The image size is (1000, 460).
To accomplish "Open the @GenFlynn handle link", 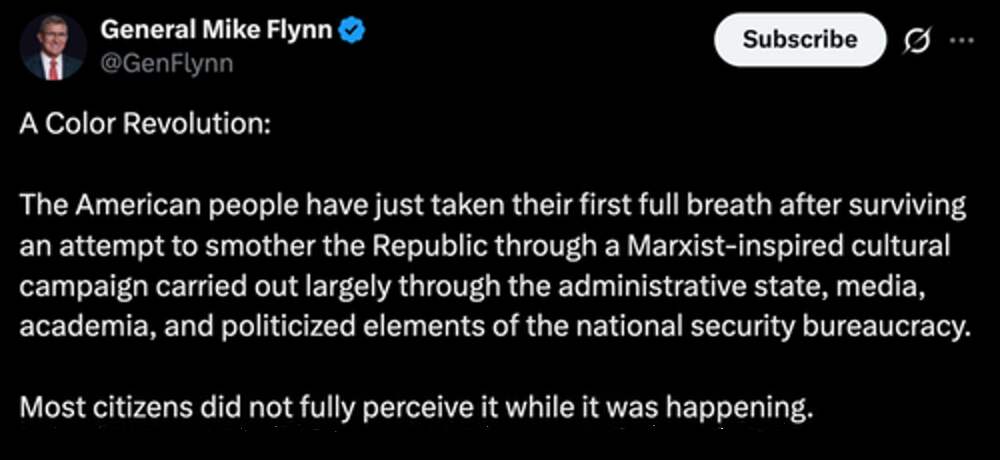I will click(x=166, y=63).
